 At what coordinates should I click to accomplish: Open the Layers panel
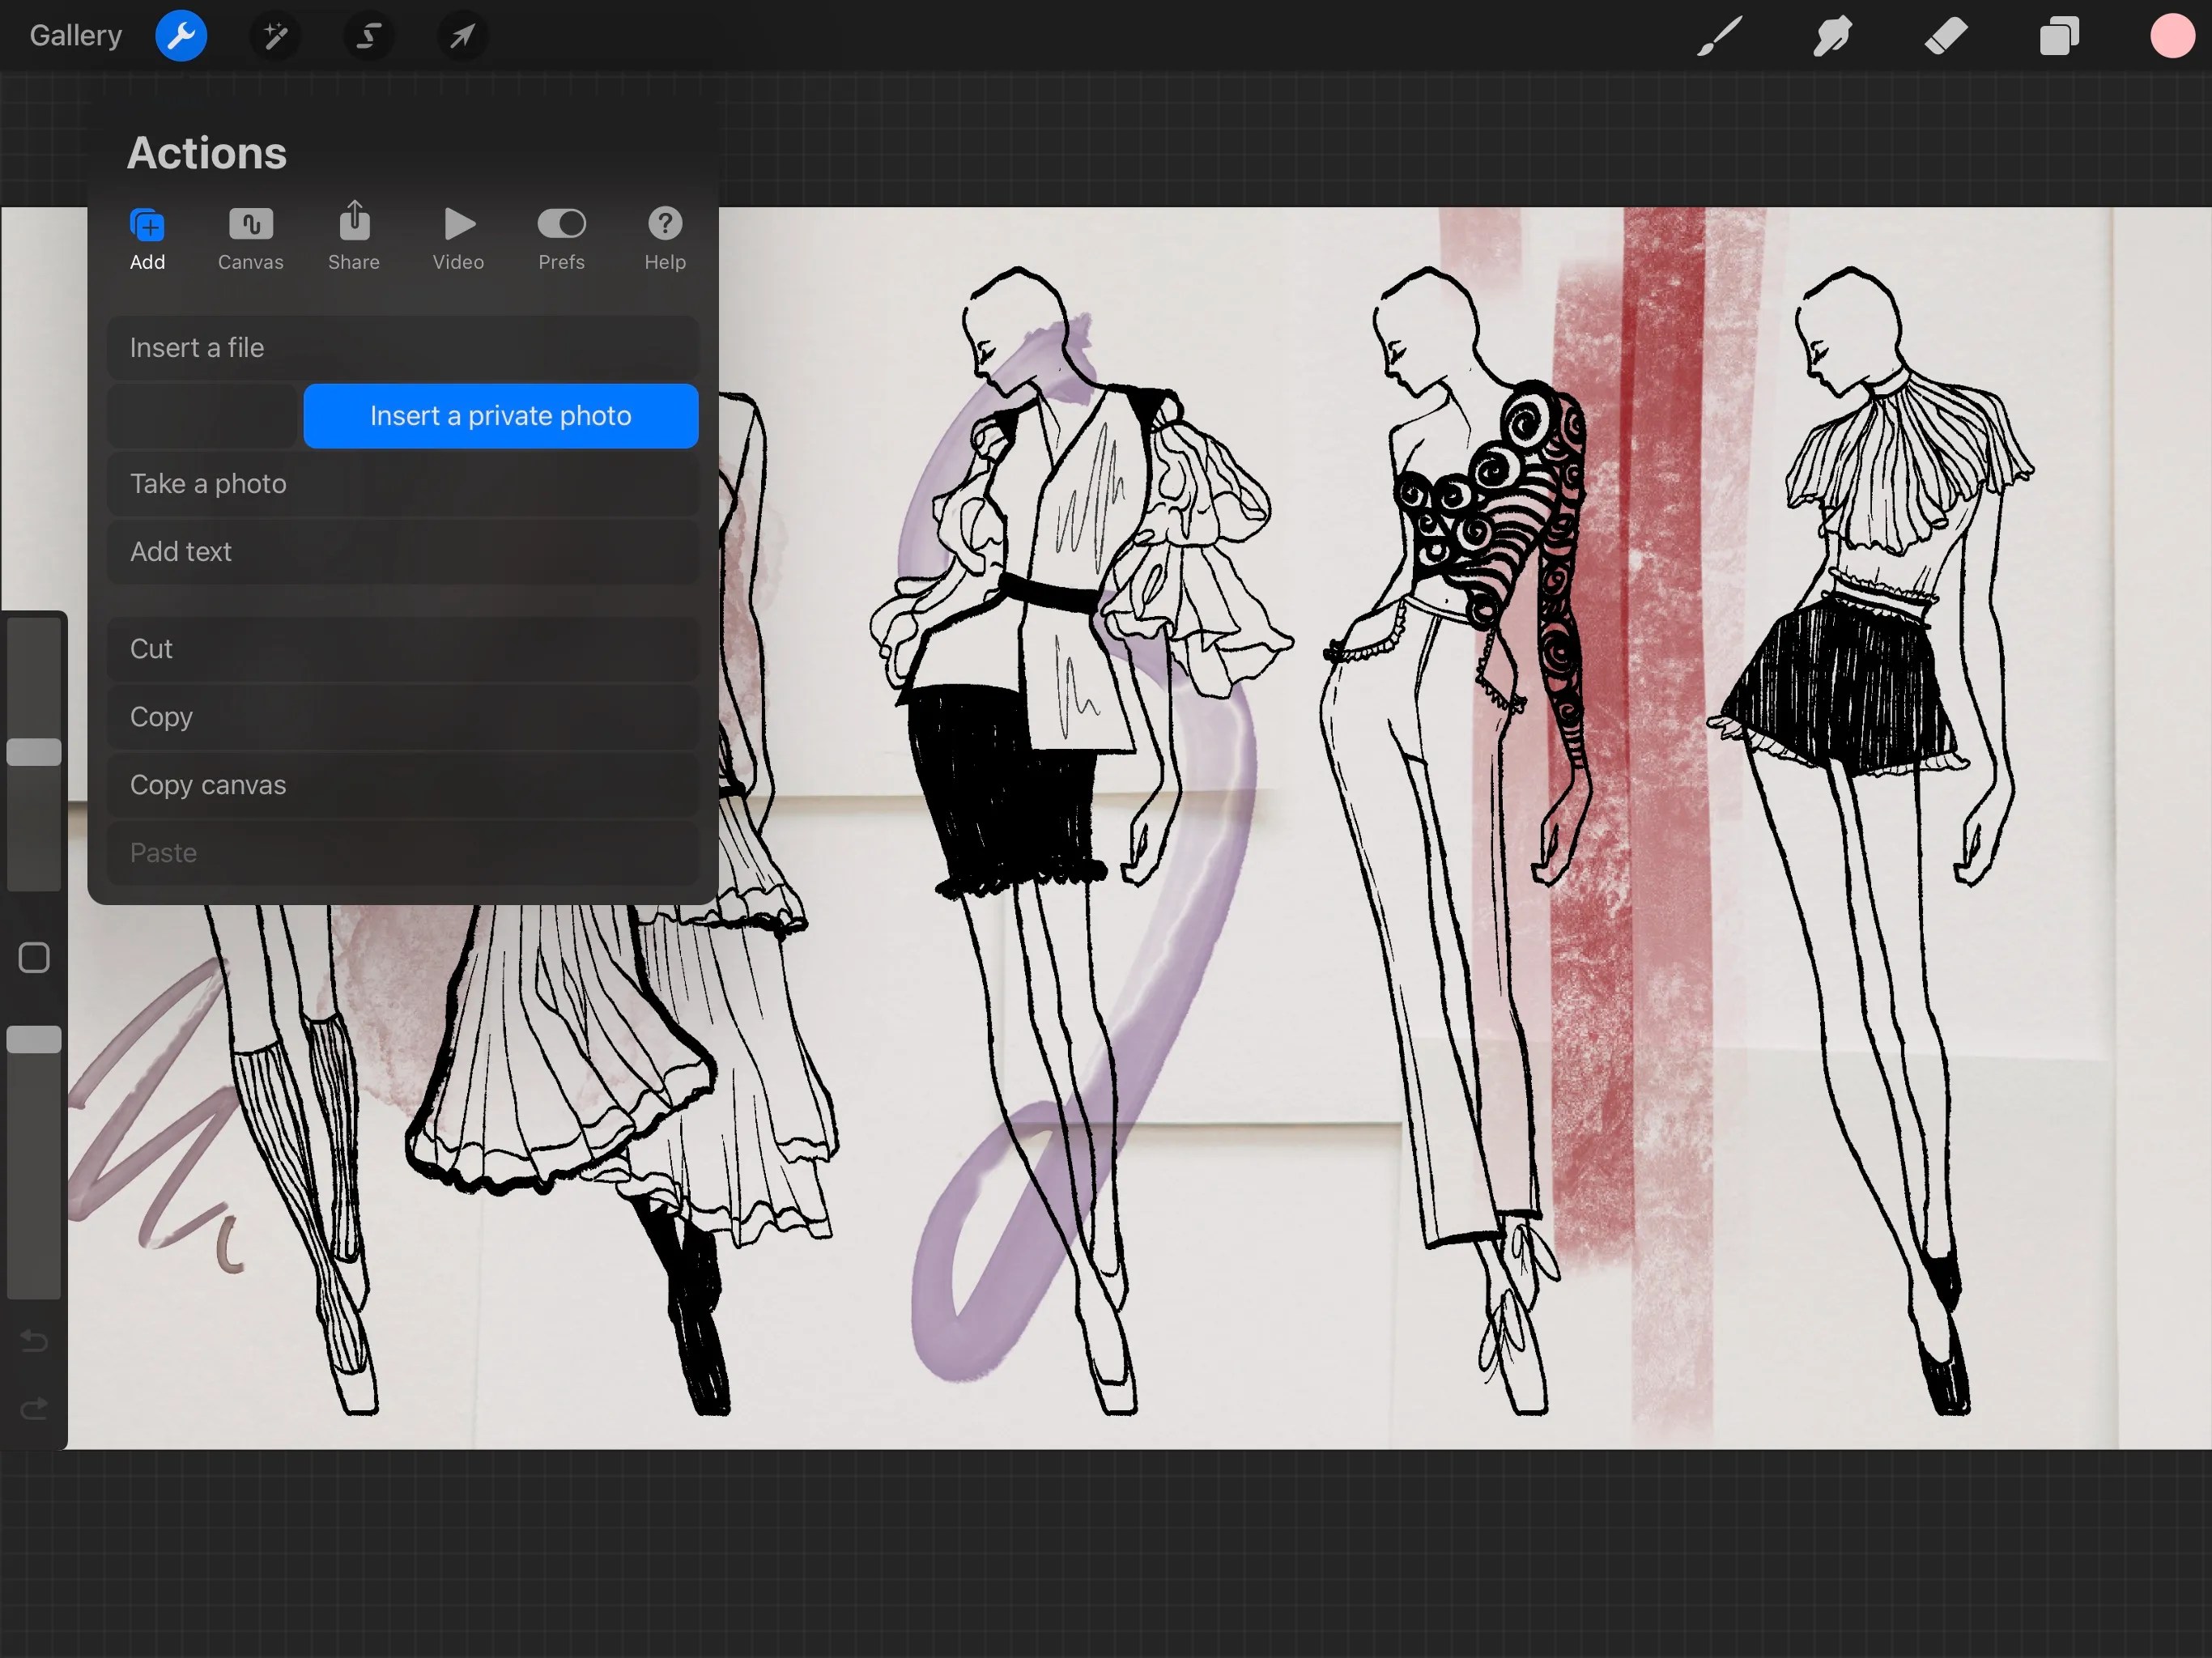tap(2059, 36)
